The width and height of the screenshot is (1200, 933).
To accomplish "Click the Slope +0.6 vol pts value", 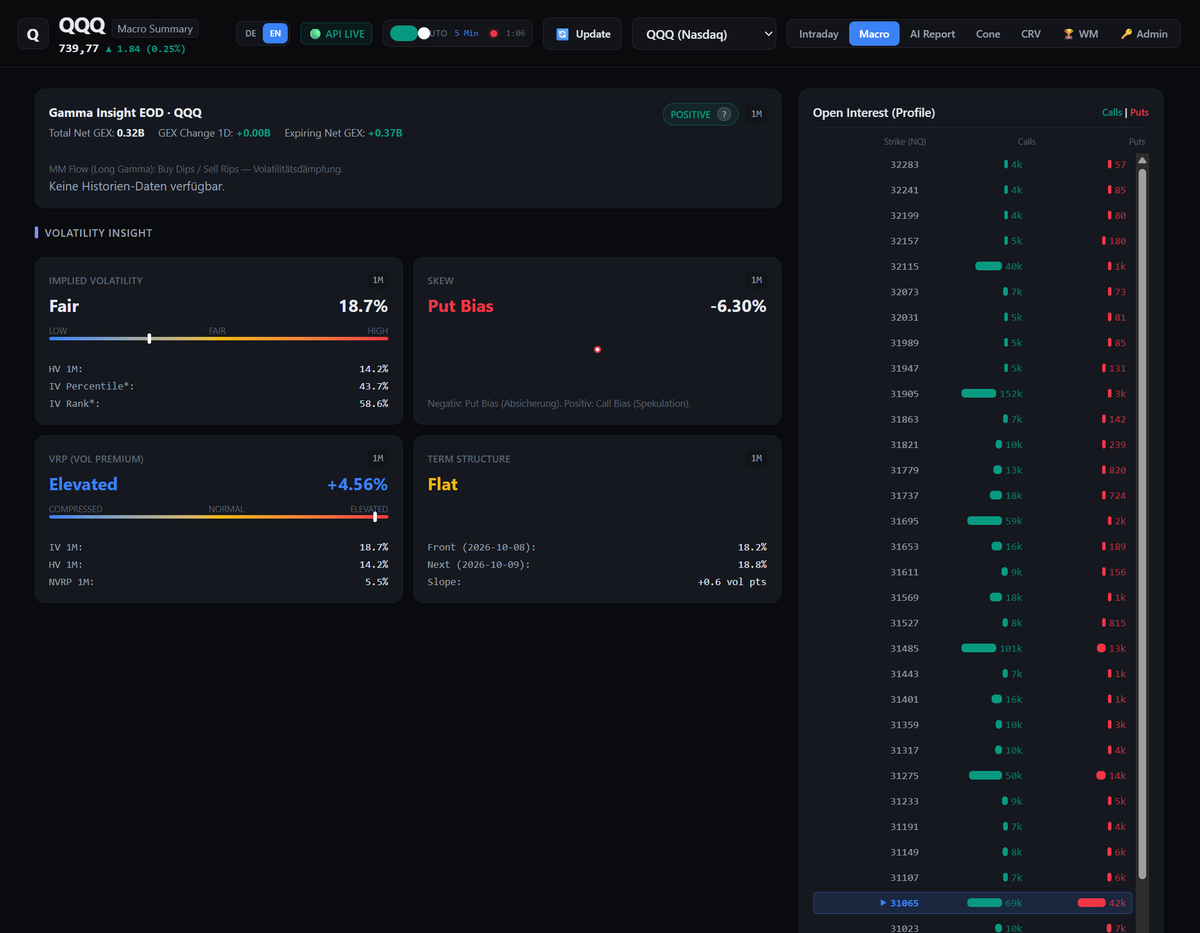I will (732, 582).
